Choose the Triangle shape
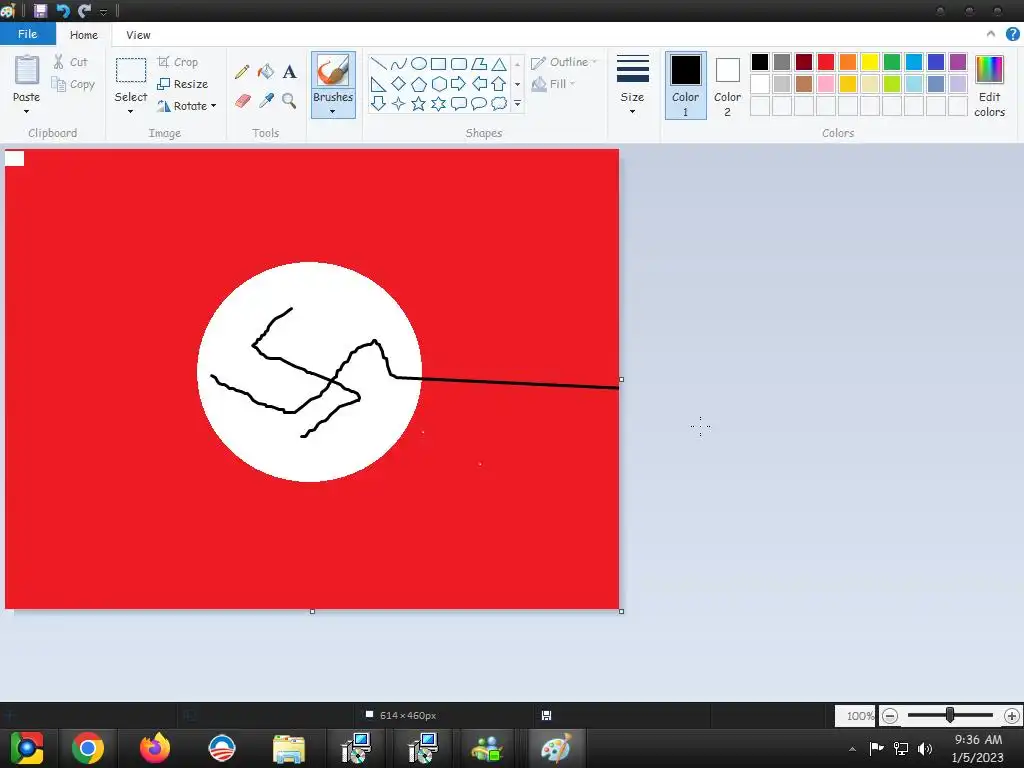This screenshot has width=1024, height=768. point(499,64)
